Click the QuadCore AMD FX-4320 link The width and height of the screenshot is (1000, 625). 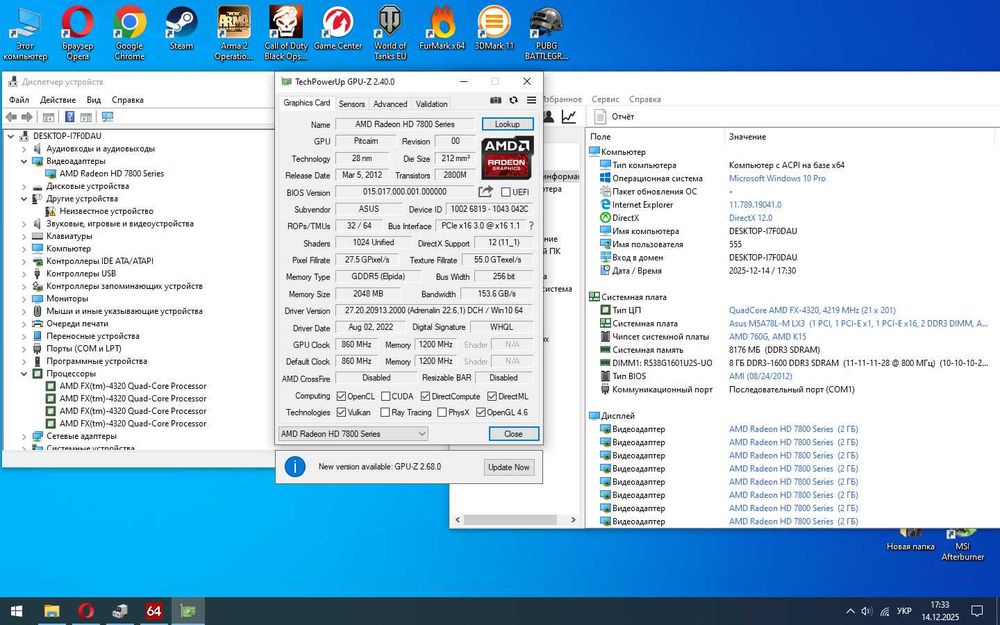tap(812, 310)
